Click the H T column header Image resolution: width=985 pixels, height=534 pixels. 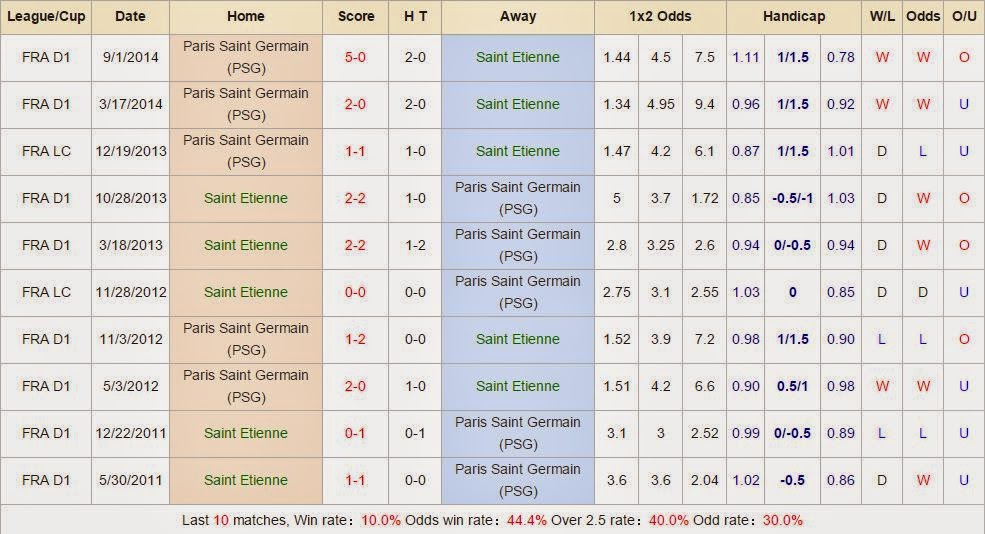click(415, 16)
